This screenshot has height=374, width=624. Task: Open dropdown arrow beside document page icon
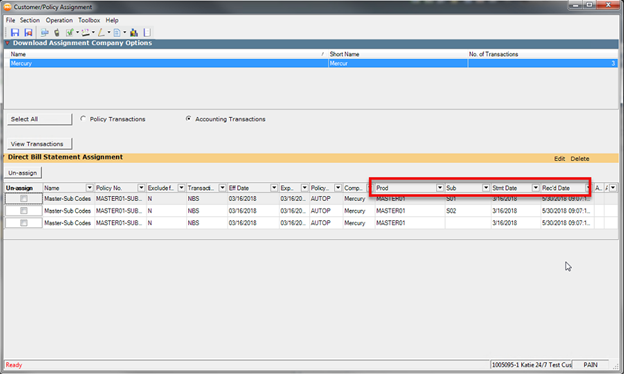(124, 33)
